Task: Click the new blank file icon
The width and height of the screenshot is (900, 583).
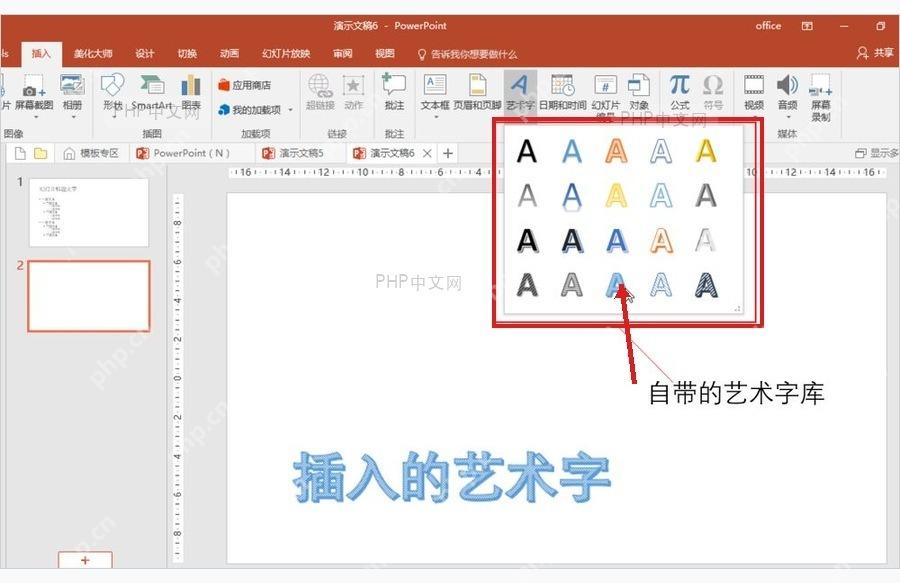Action: [x=20, y=153]
